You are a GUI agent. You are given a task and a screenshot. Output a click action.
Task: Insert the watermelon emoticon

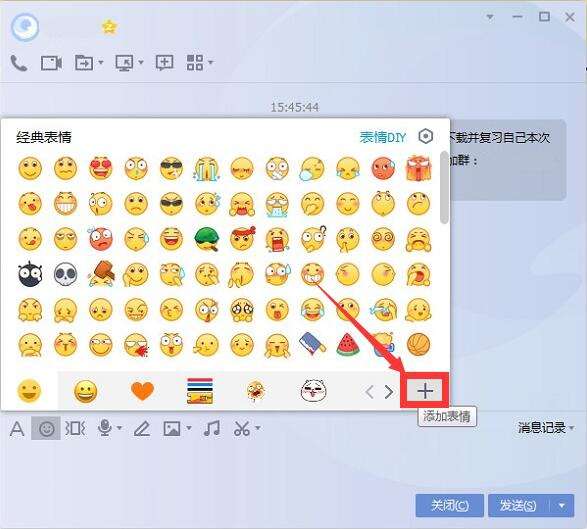348,344
